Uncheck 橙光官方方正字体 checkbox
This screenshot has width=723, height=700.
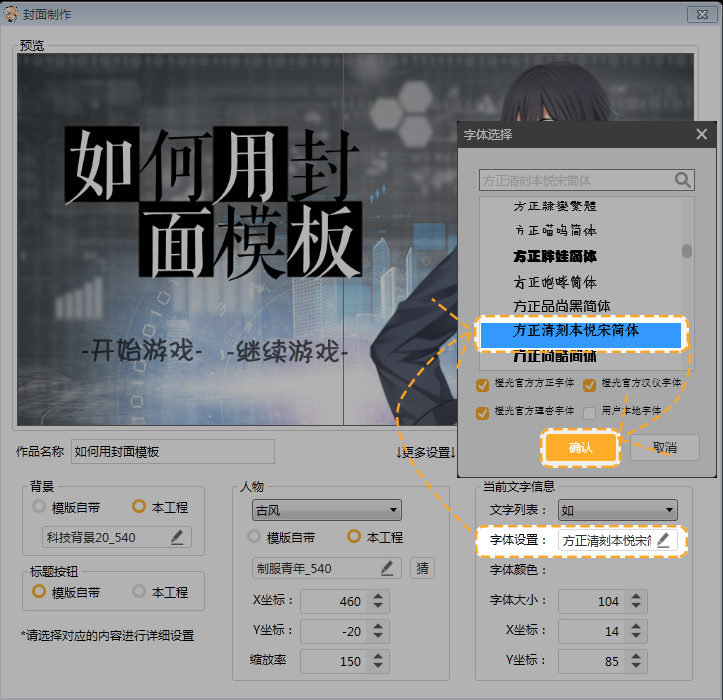pyautogui.click(x=484, y=384)
